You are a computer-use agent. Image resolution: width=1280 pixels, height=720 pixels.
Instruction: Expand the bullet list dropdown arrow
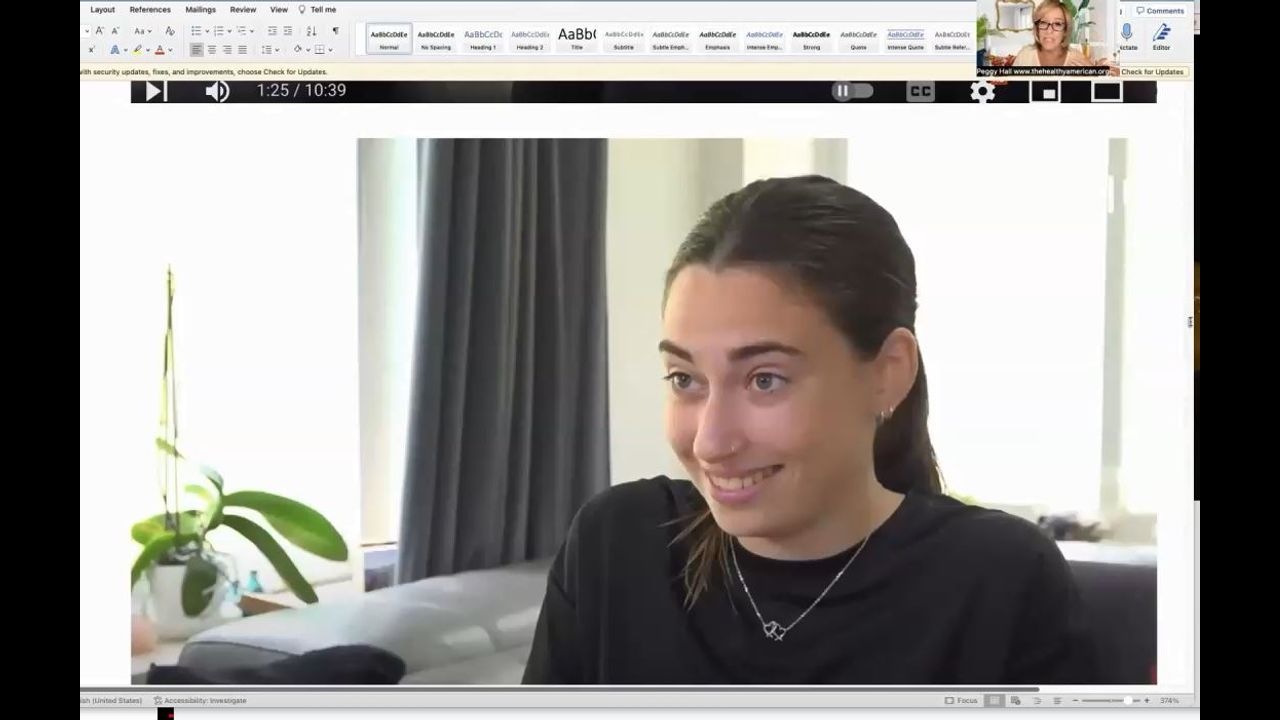[x=207, y=31]
